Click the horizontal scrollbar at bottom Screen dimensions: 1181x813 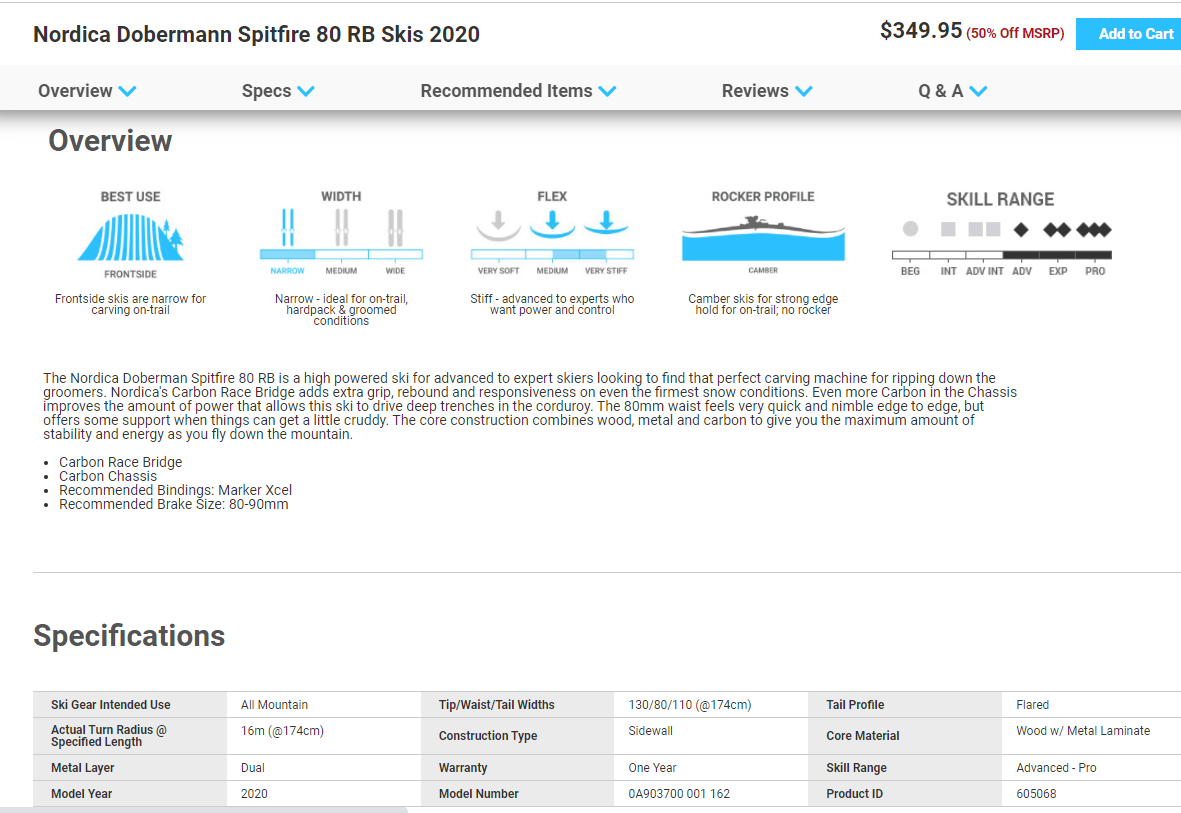[x=203, y=810]
